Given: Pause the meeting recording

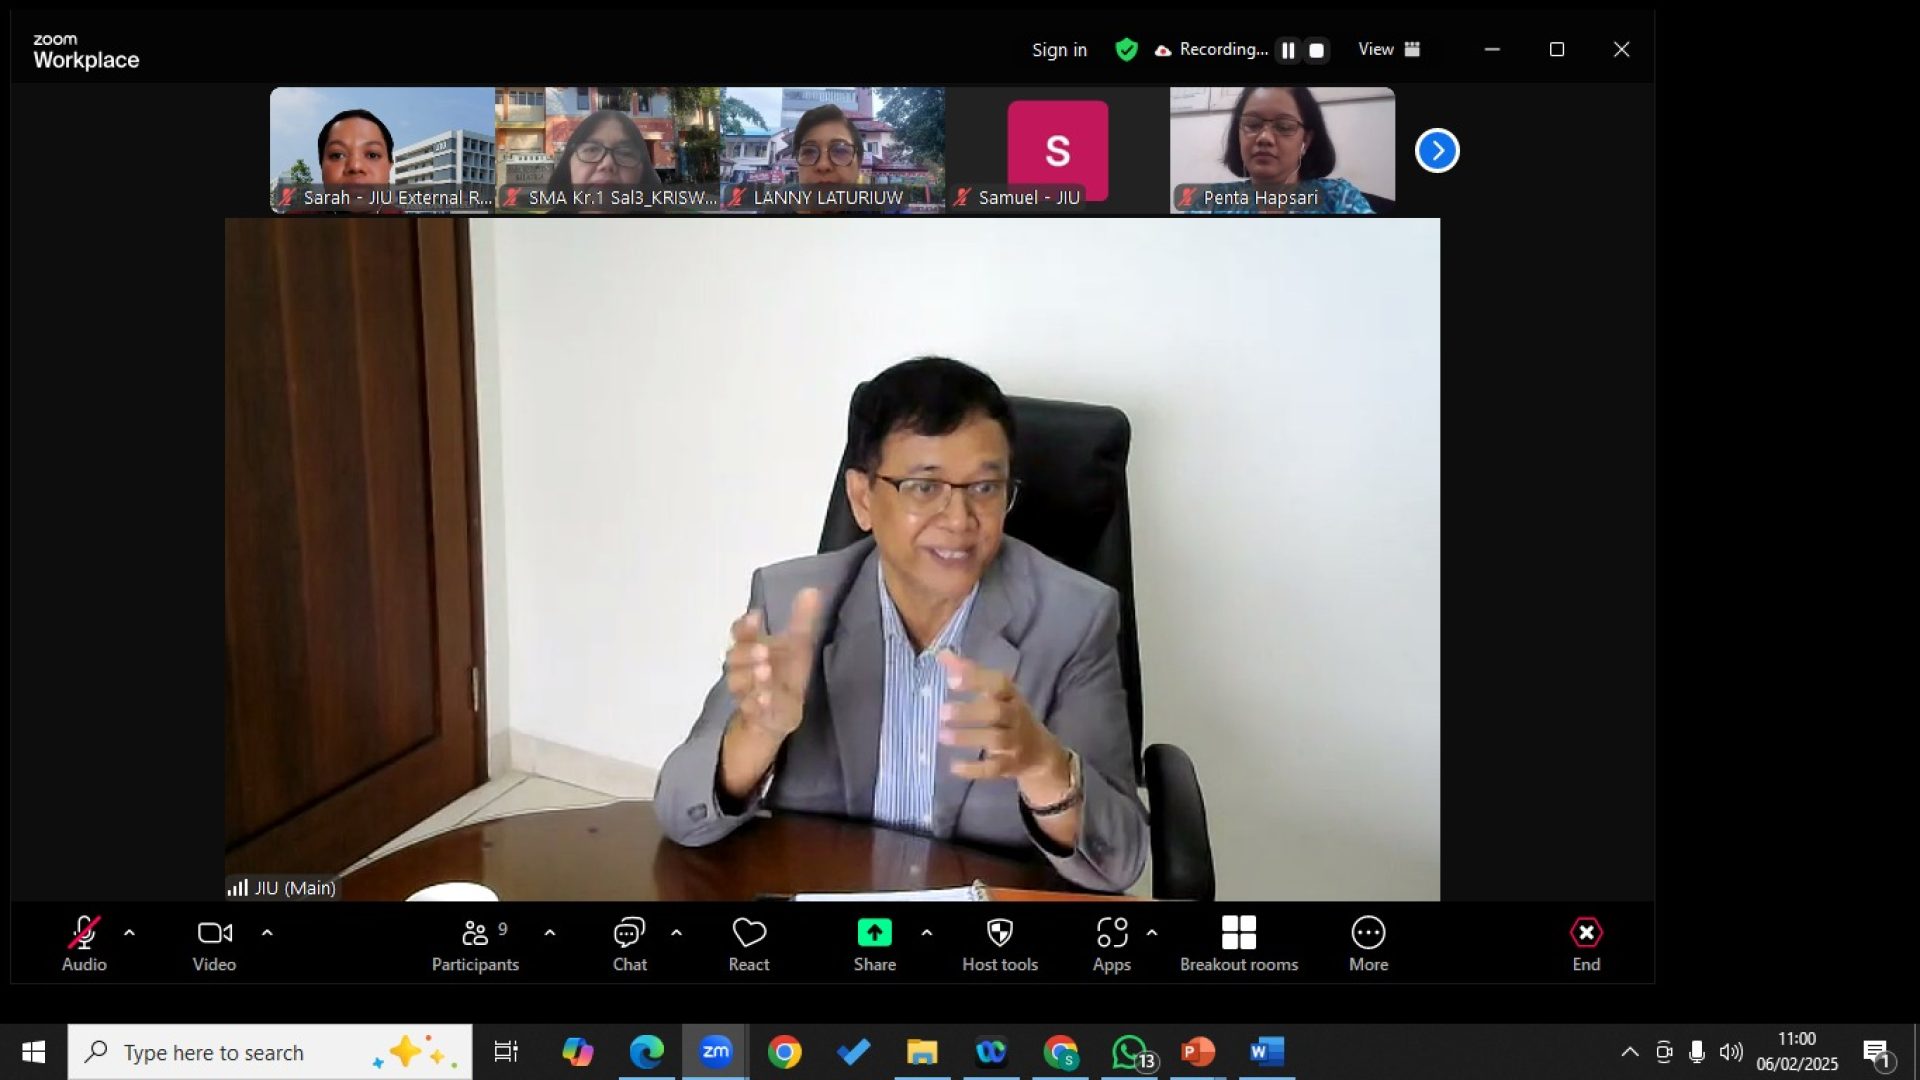Looking at the screenshot, I should point(1288,50).
